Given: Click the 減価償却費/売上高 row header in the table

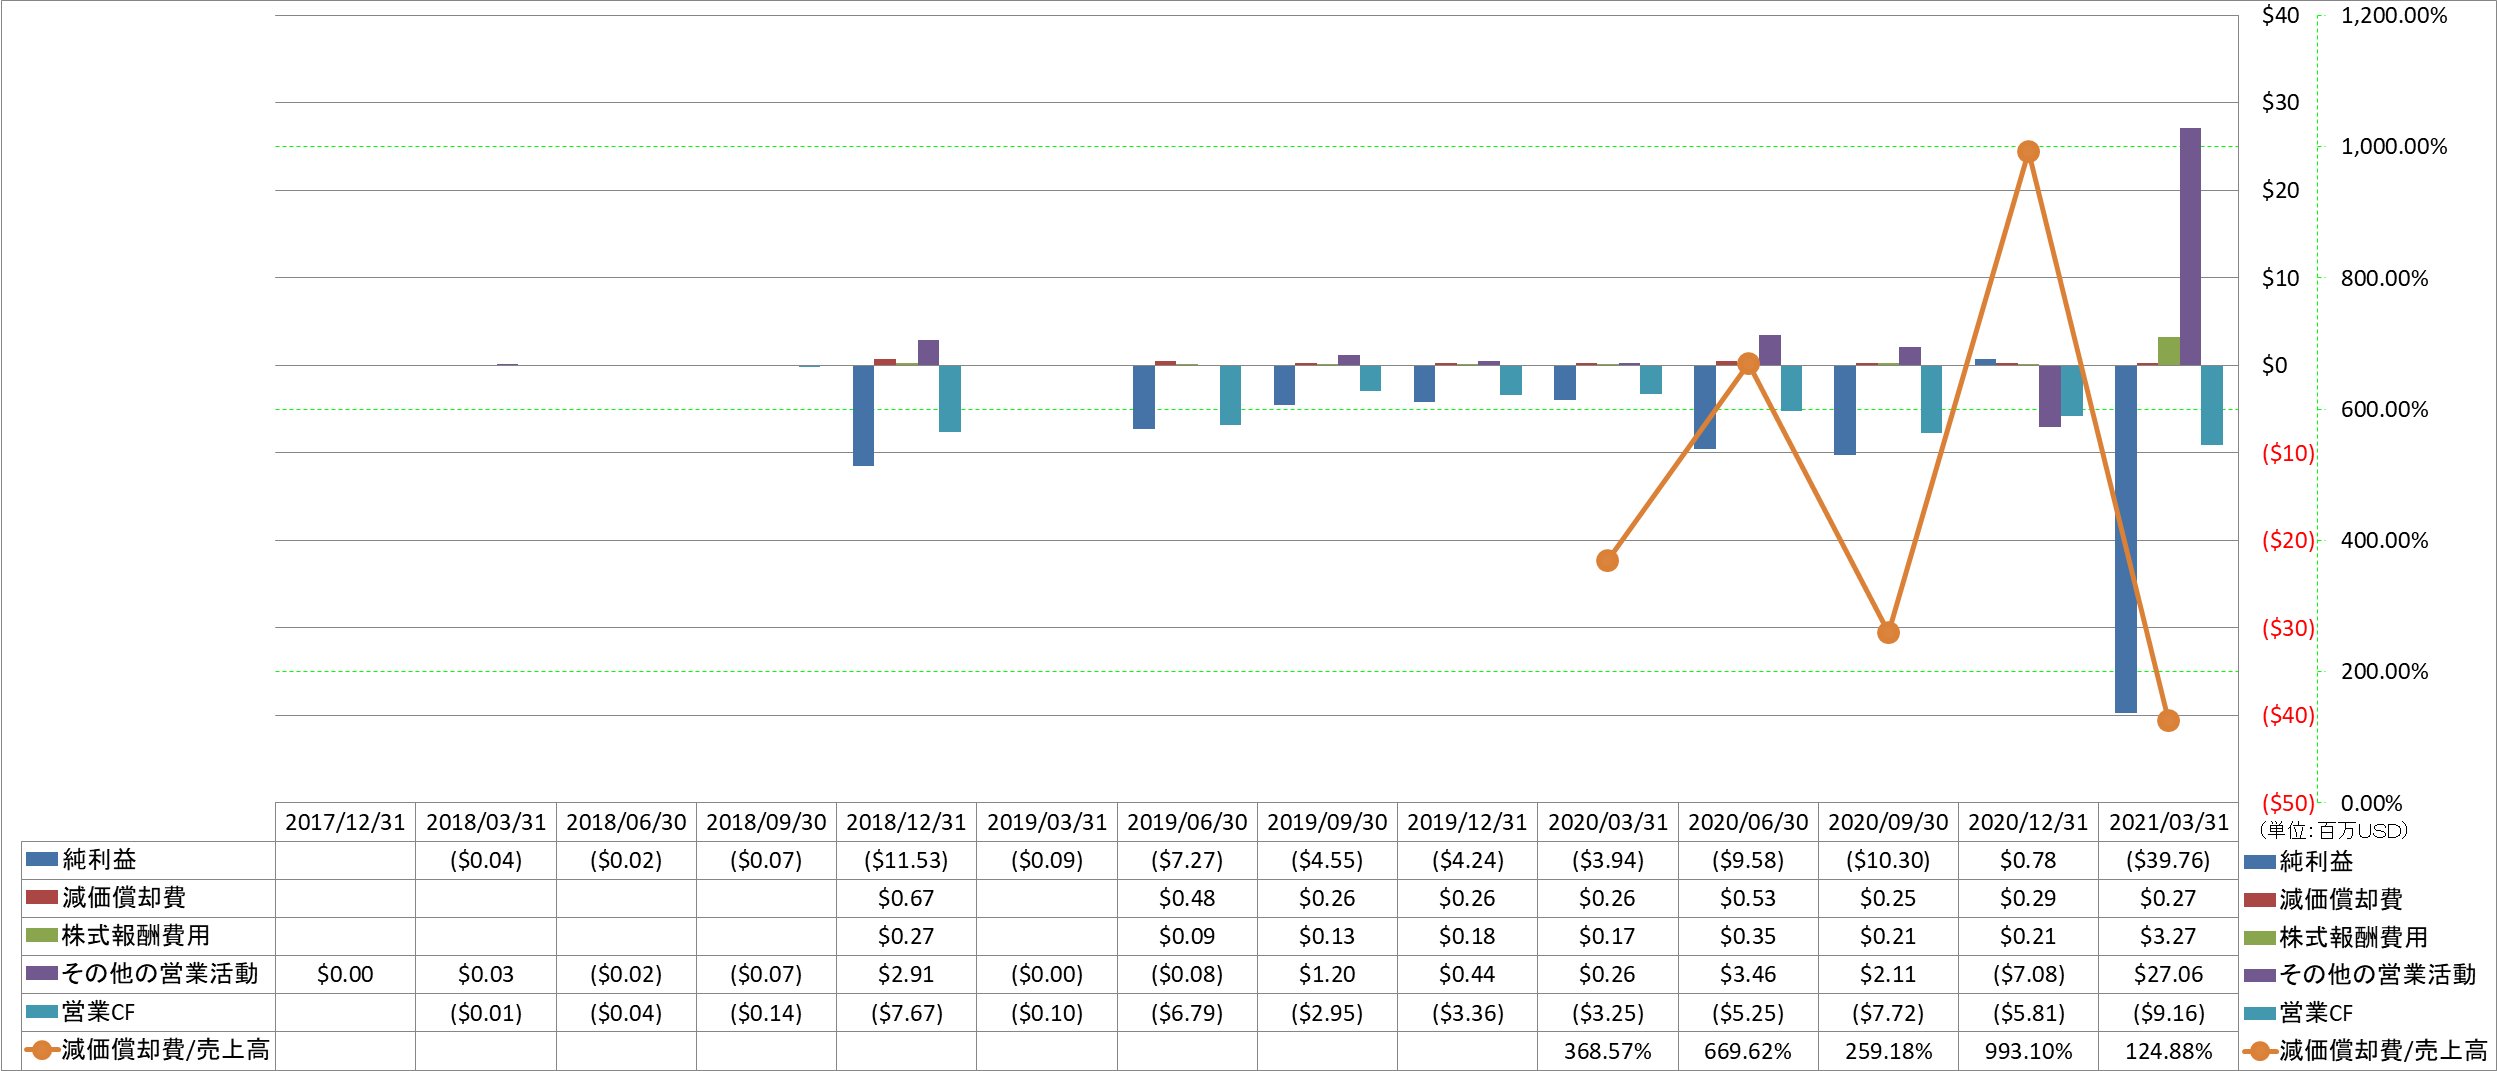Looking at the screenshot, I should (148, 1050).
